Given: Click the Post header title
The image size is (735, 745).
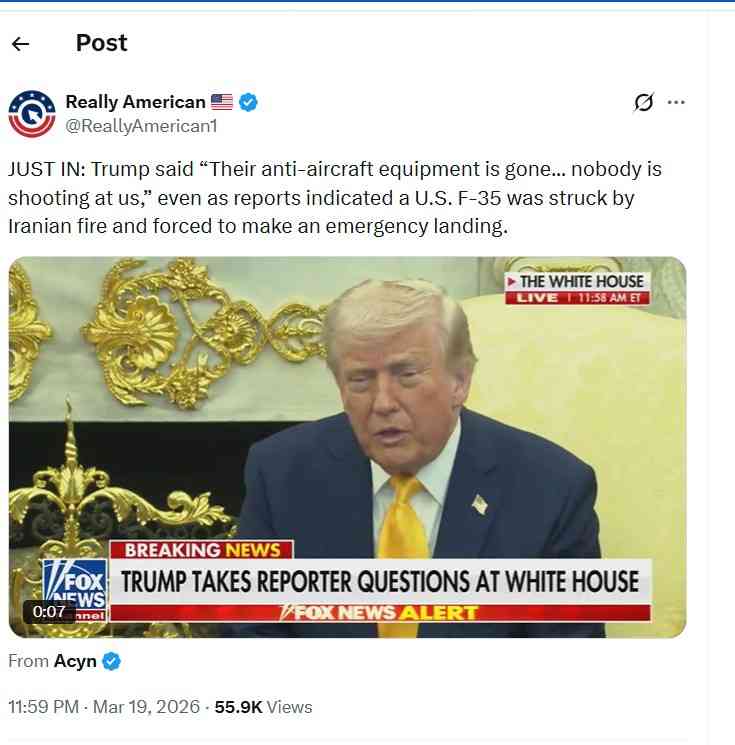Looking at the screenshot, I should click(x=102, y=43).
